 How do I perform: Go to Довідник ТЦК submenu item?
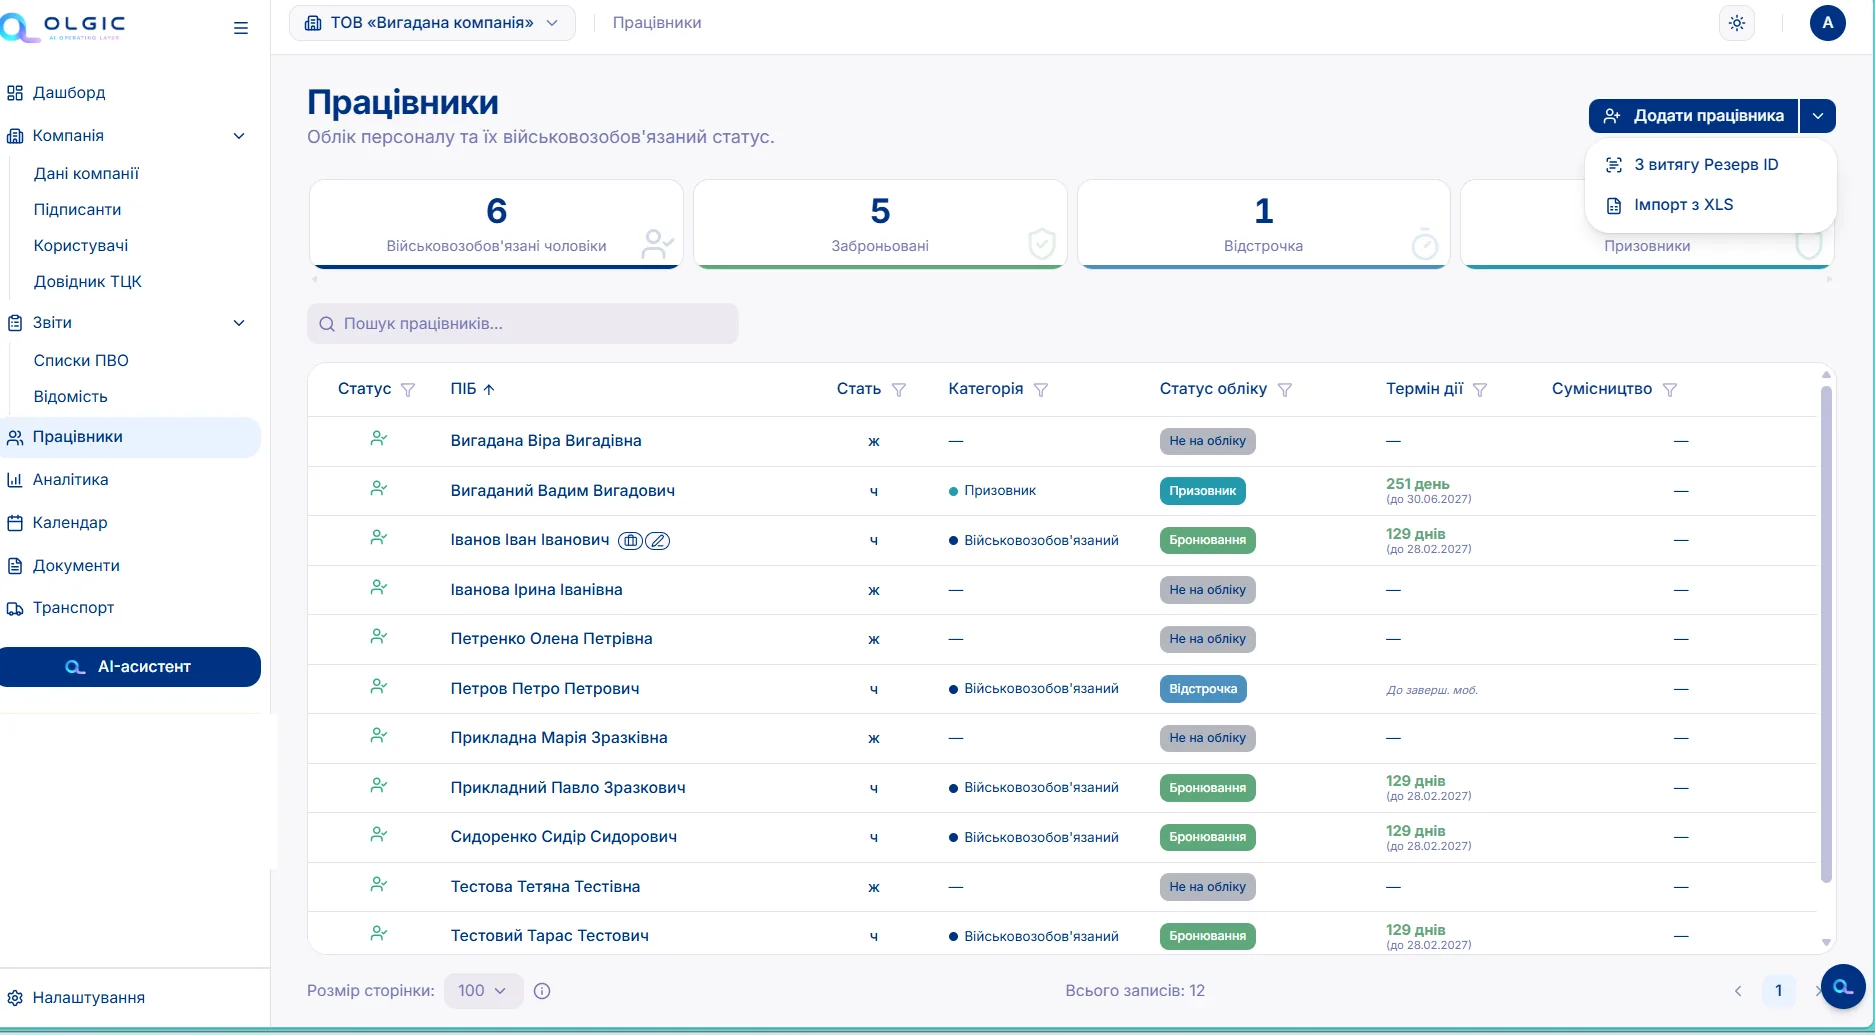(x=88, y=282)
